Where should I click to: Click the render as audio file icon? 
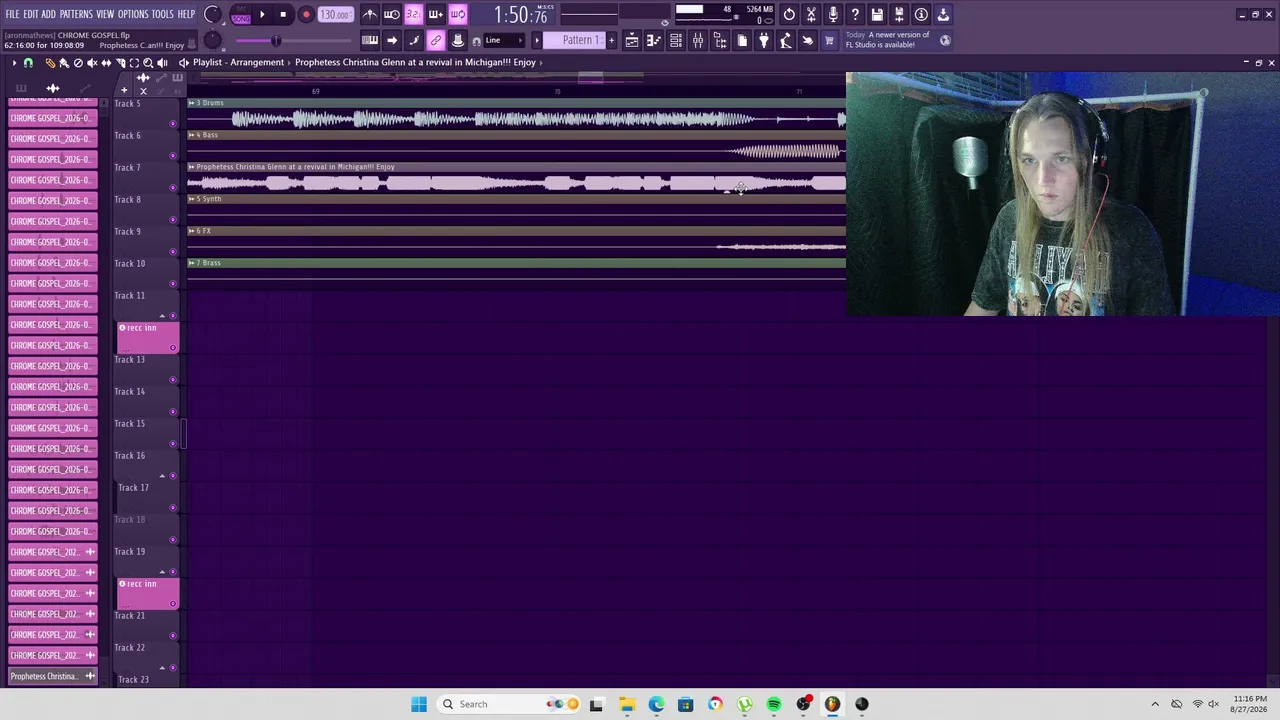[899, 14]
